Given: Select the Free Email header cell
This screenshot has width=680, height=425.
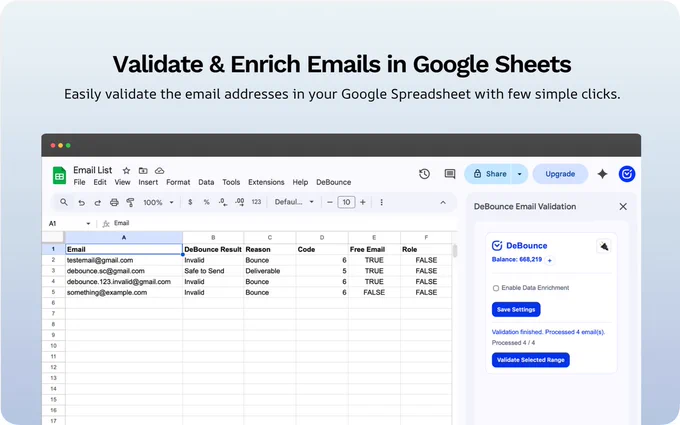Looking at the screenshot, I should pyautogui.click(x=374, y=249).
